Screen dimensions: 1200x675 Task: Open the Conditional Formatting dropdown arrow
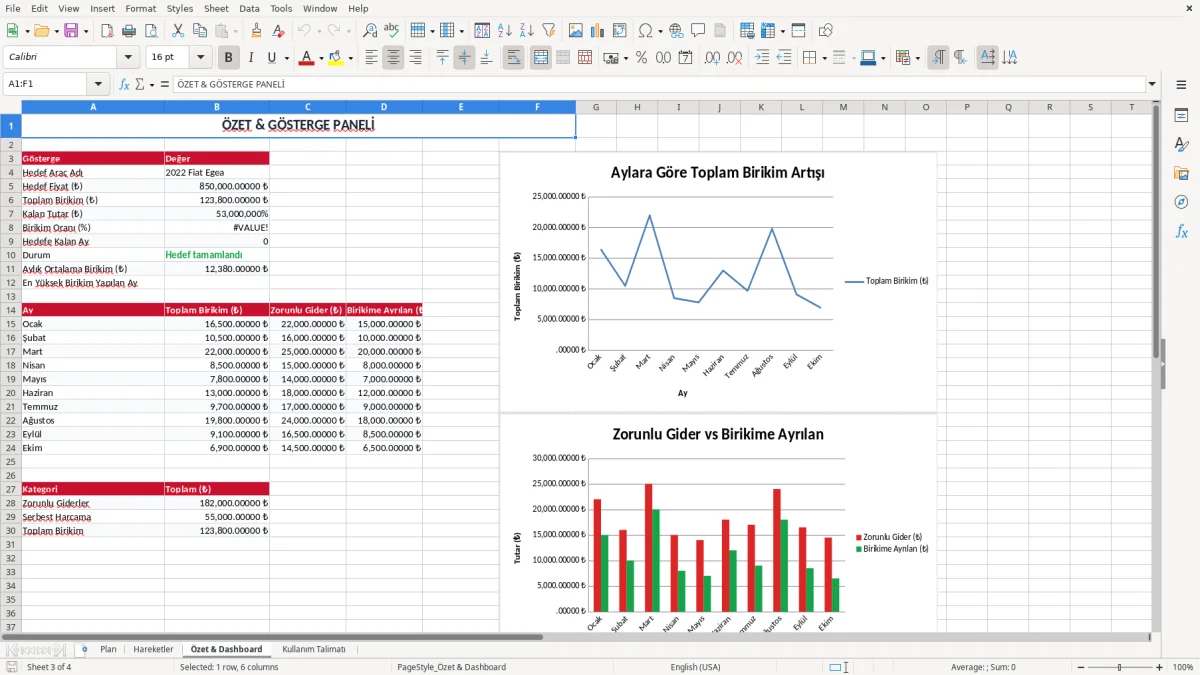[x=917, y=58]
